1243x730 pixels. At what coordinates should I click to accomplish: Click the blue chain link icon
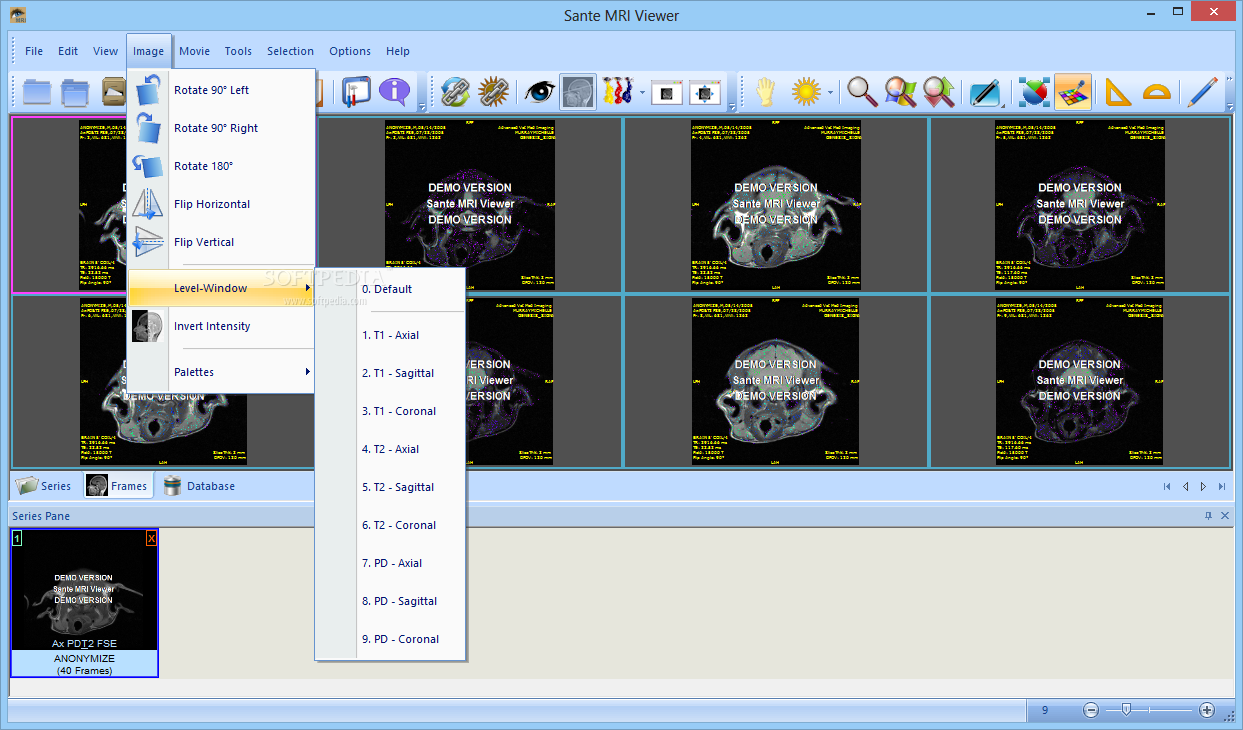coord(456,92)
